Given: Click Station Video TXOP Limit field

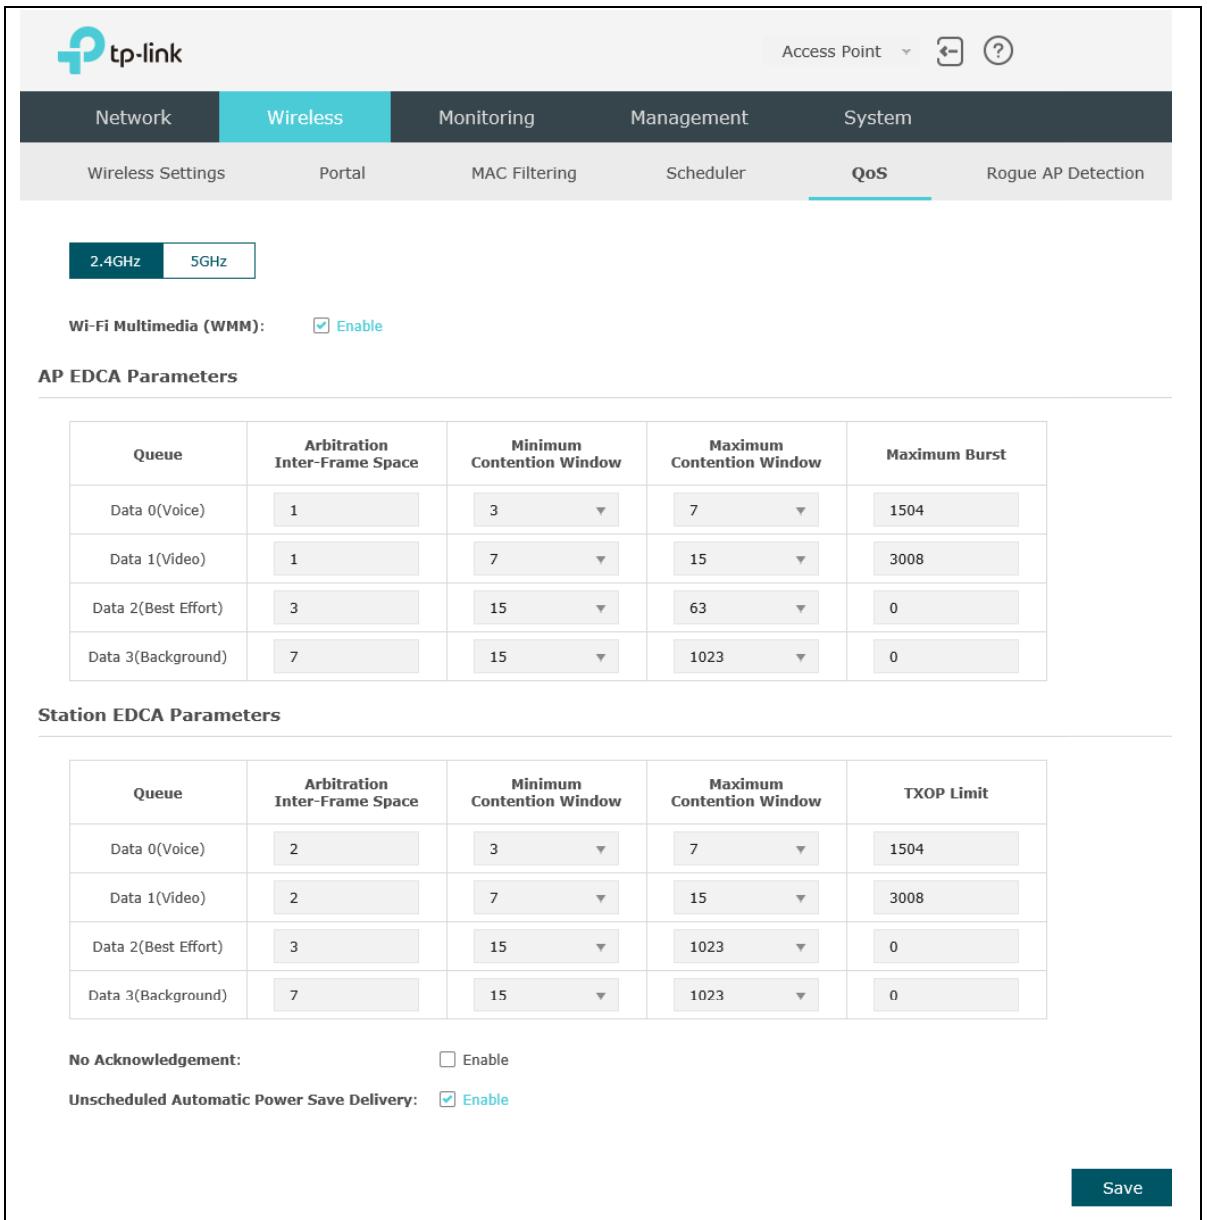Looking at the screenshot, I should tap(946, 898).
